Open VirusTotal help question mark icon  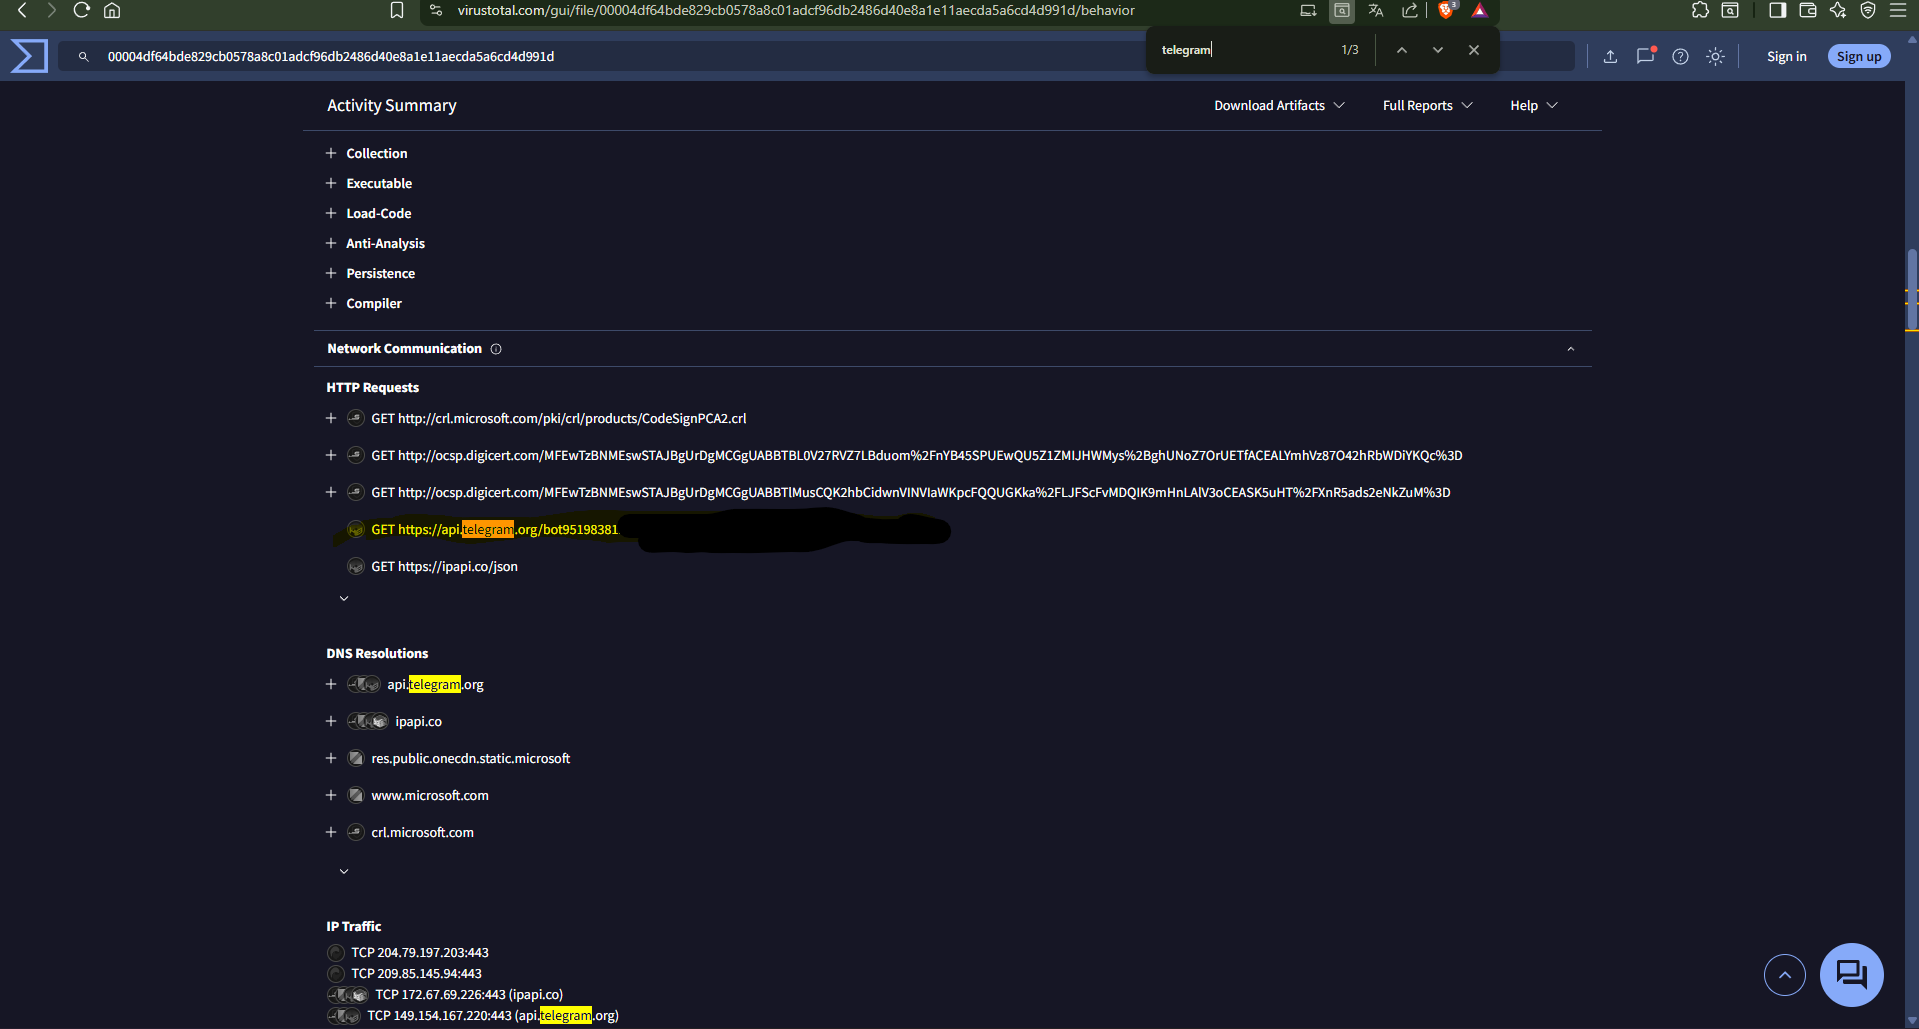(x=1680, y=56)
